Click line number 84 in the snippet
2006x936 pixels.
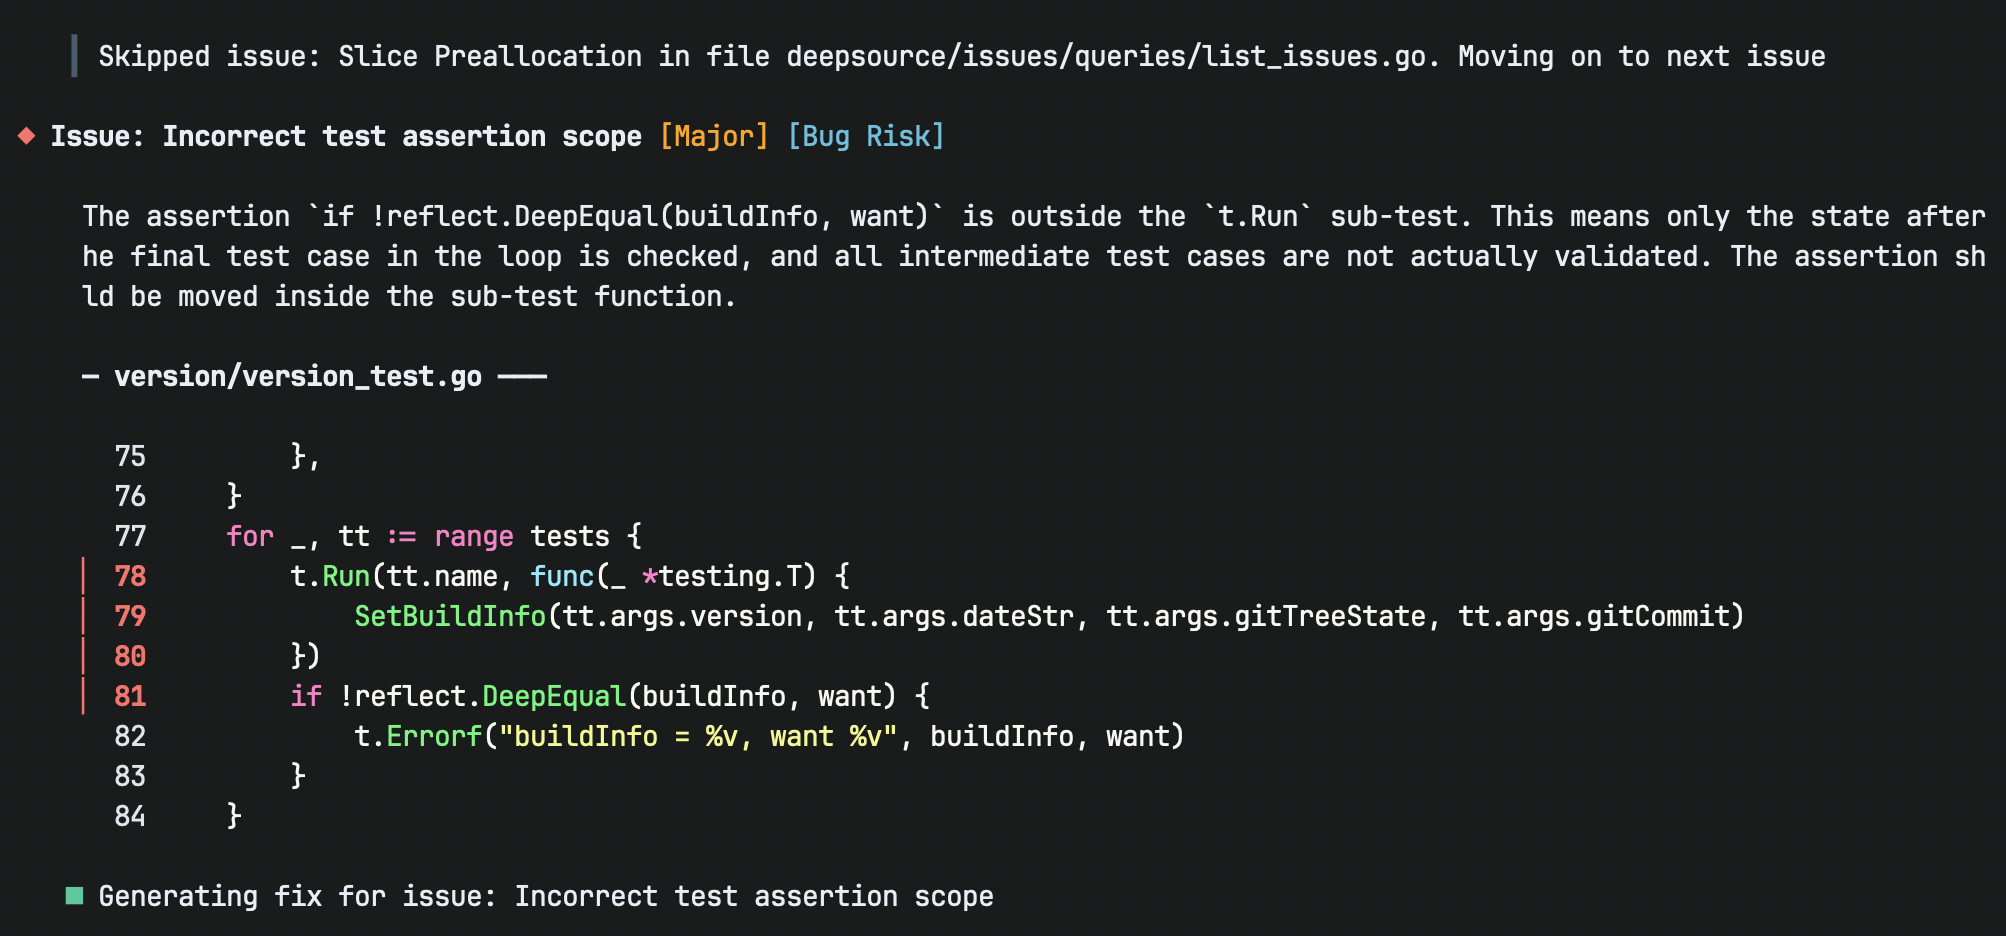130,816
